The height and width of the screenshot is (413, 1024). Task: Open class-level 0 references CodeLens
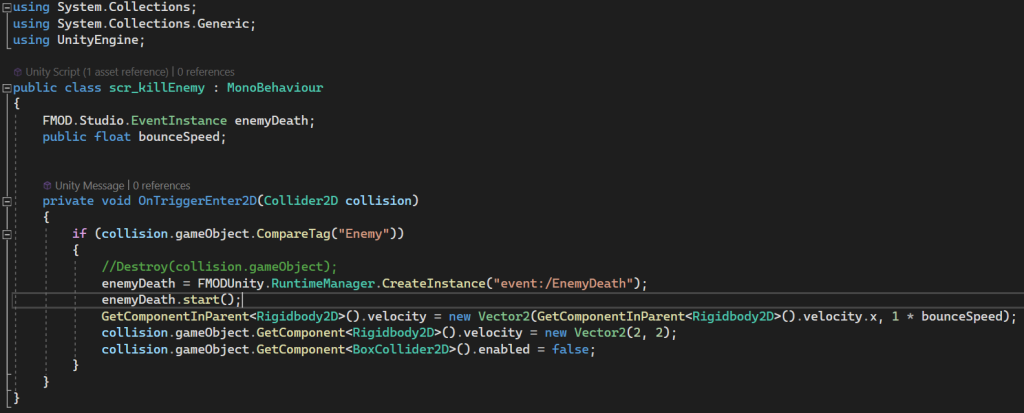[207, 72]
